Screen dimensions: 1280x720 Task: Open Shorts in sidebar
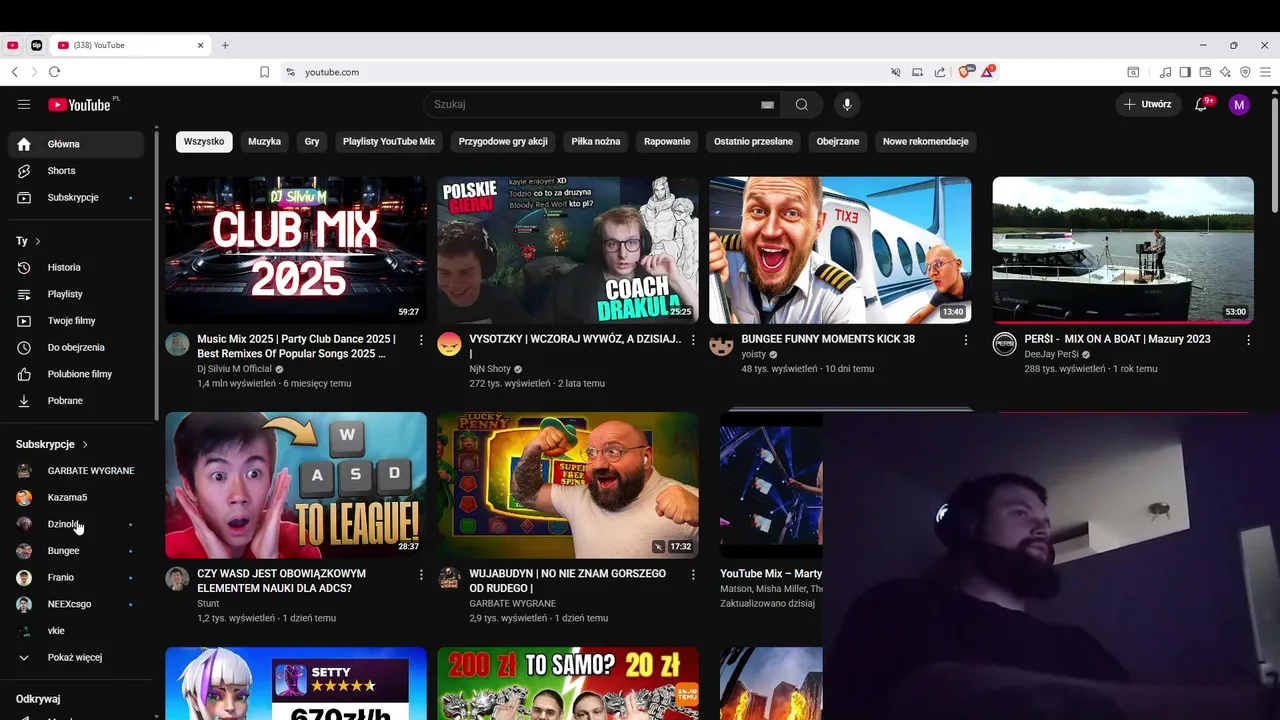pyautogui.click(x=76, y=171)
